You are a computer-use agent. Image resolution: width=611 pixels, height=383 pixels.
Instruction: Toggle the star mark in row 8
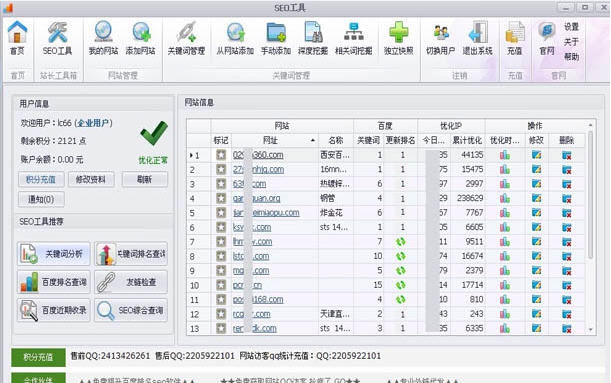[x=221, y=256]
